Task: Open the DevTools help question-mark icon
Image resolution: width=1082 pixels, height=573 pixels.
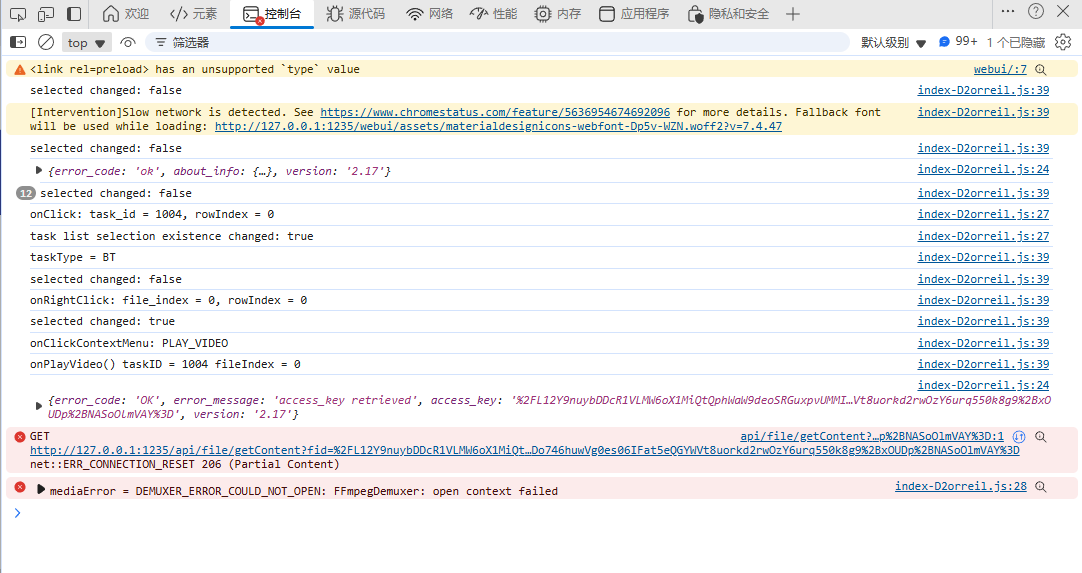Action: click(x=1036, y=12)
